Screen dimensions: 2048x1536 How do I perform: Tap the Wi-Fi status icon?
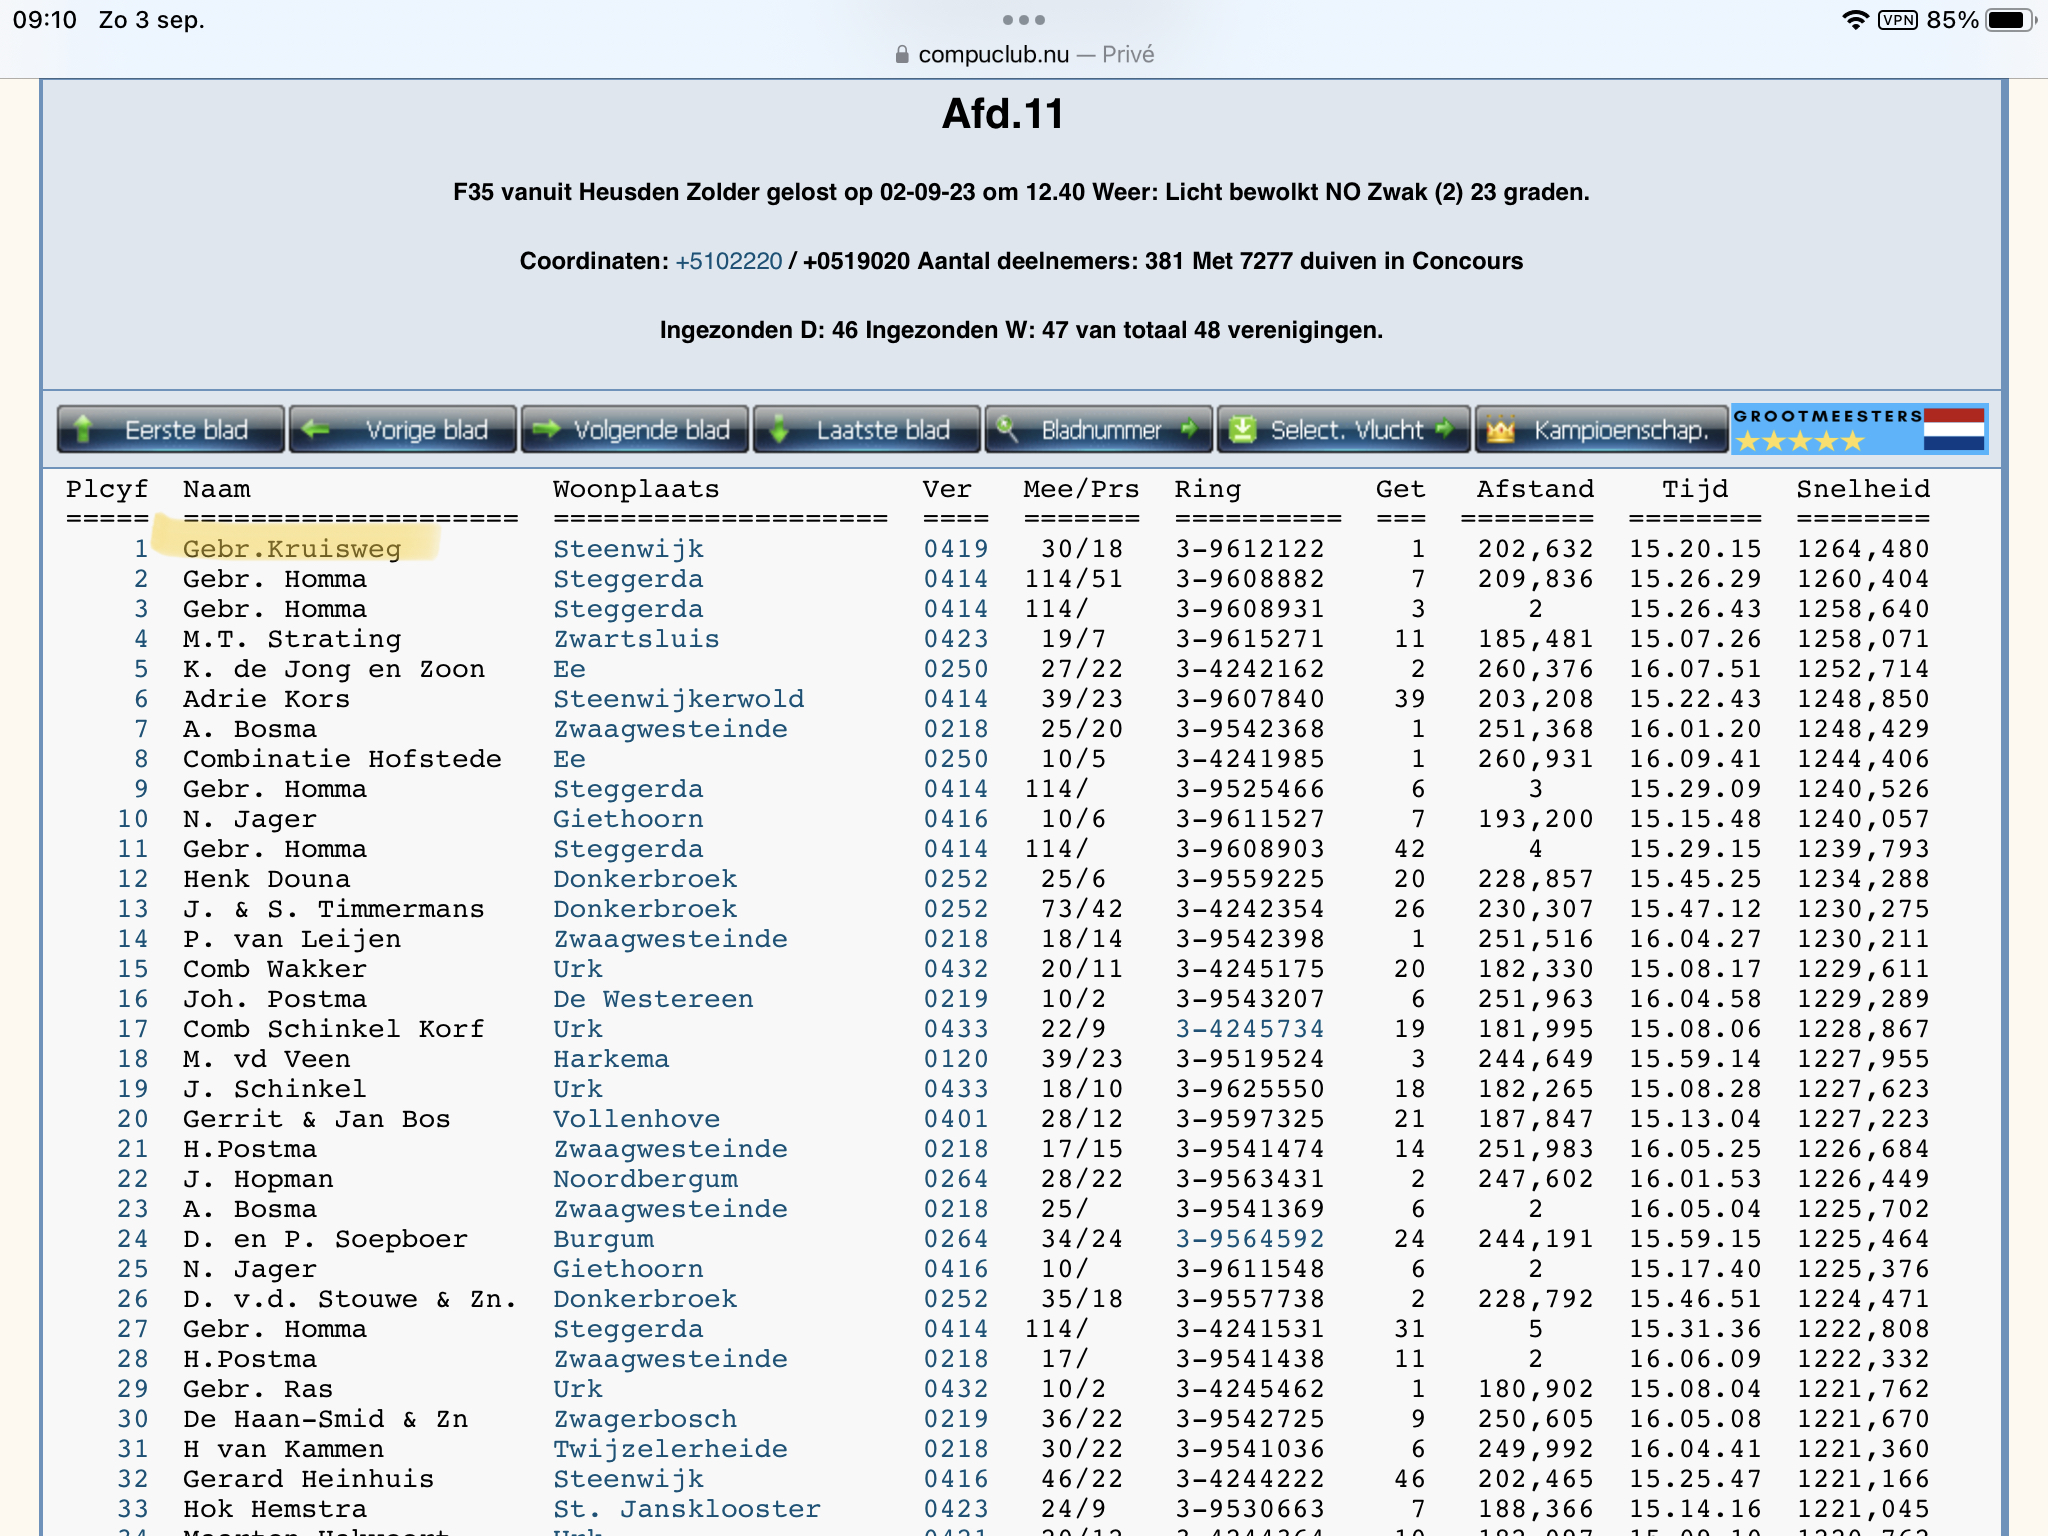[1855, 20]
